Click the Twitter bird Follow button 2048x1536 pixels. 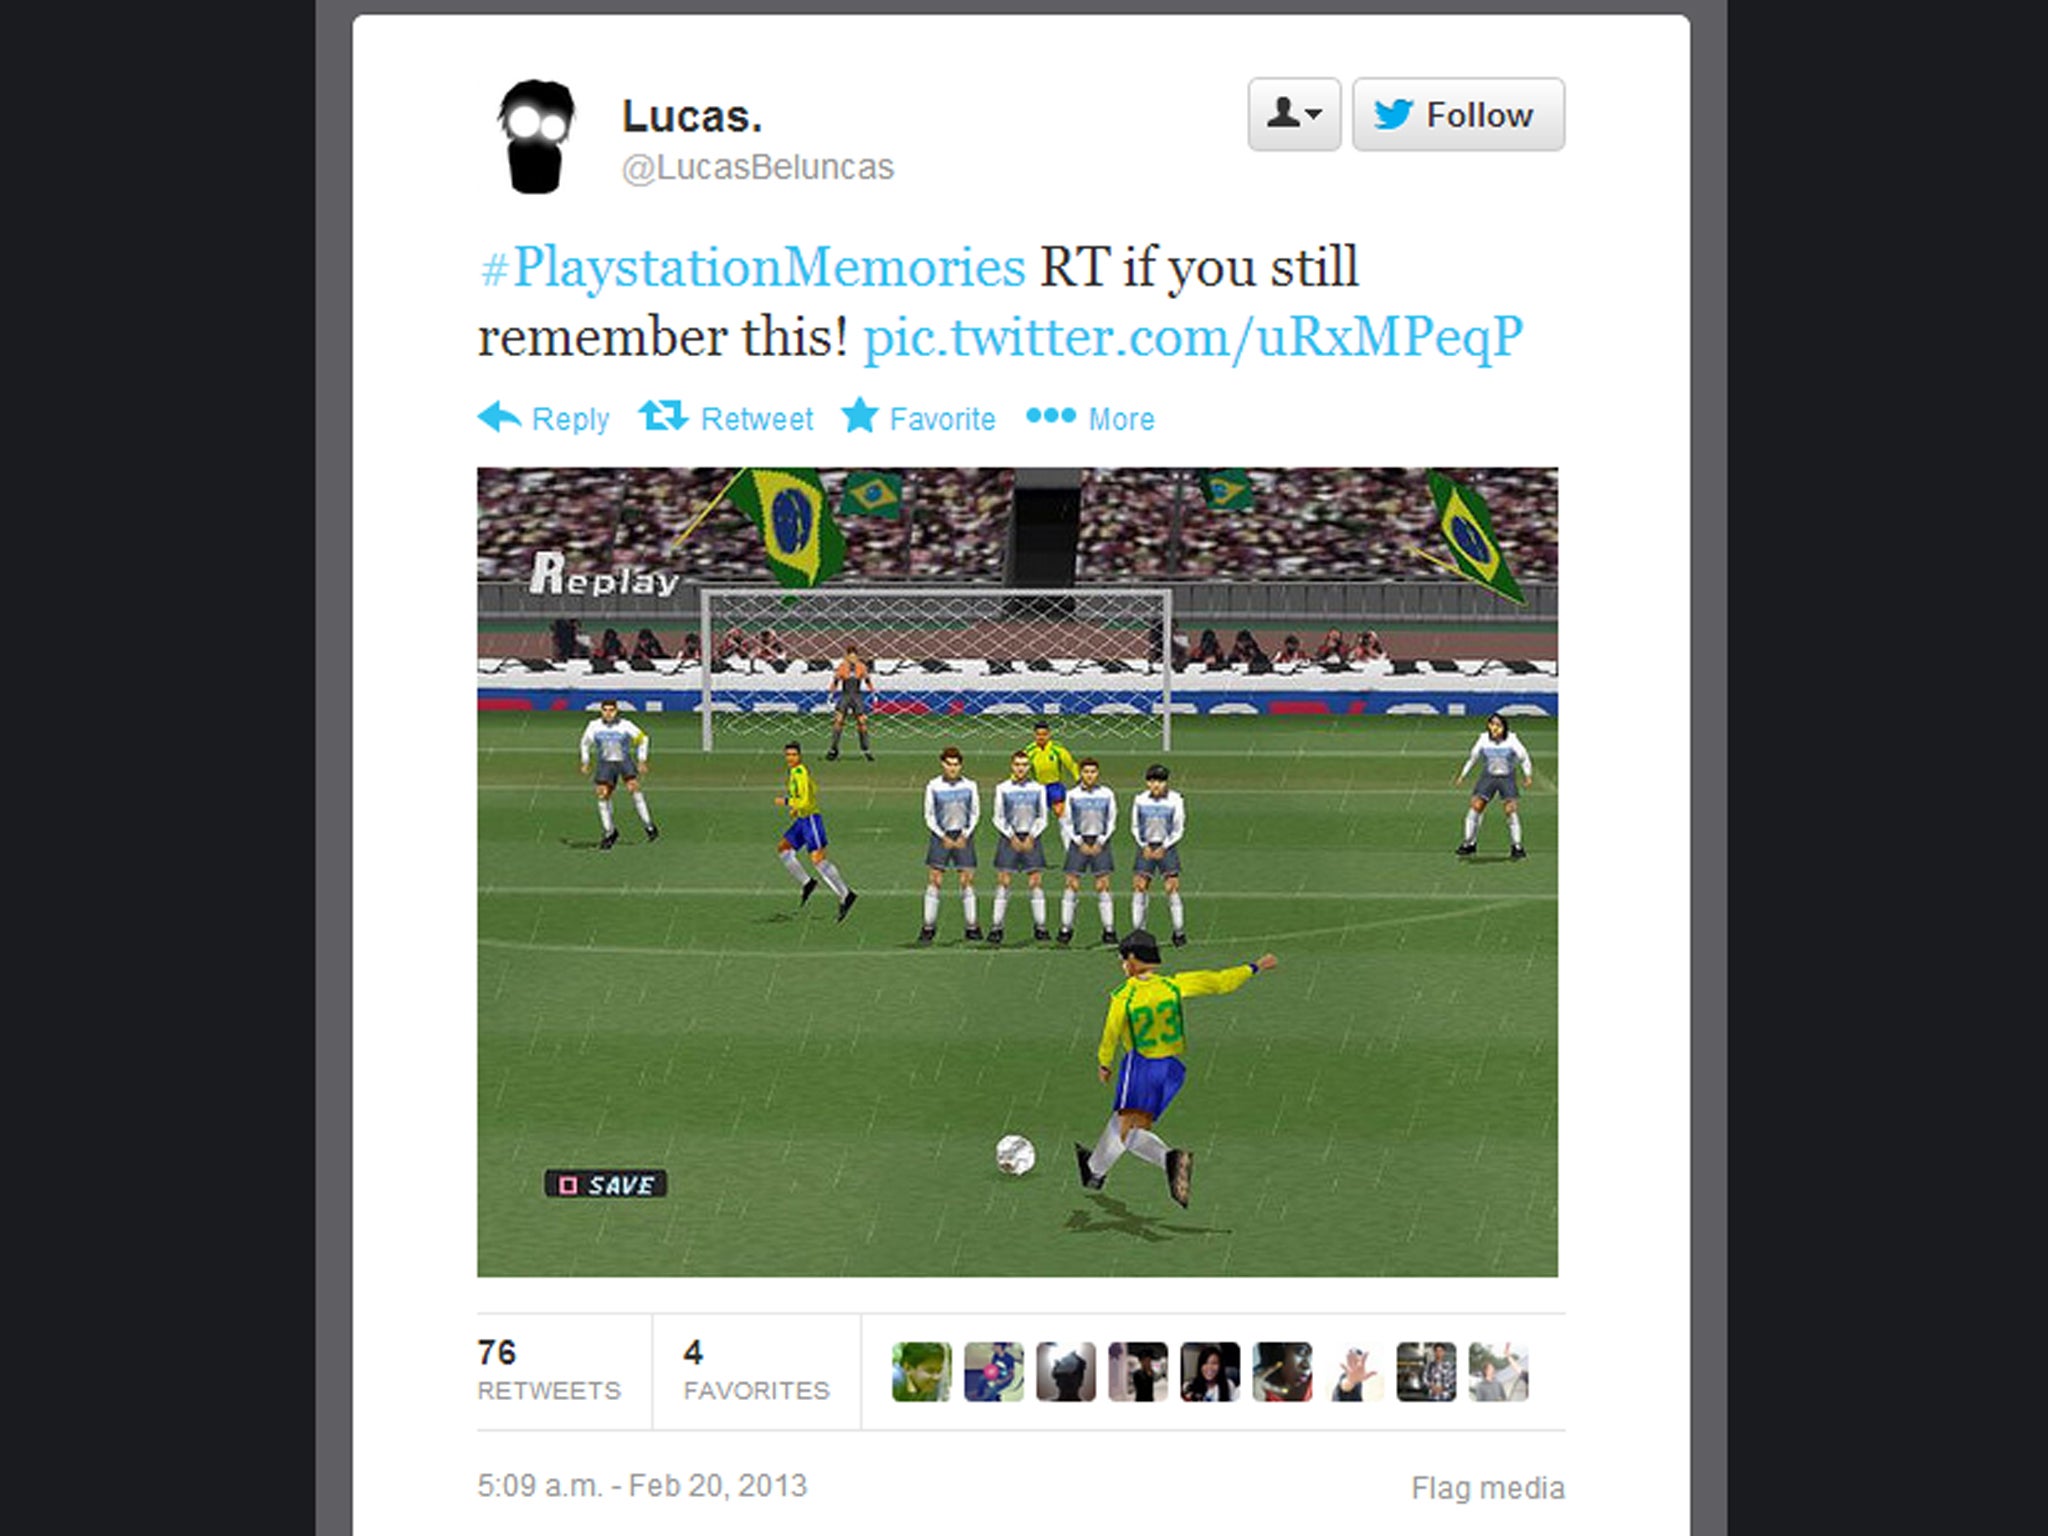click(x=1458, y=115)
